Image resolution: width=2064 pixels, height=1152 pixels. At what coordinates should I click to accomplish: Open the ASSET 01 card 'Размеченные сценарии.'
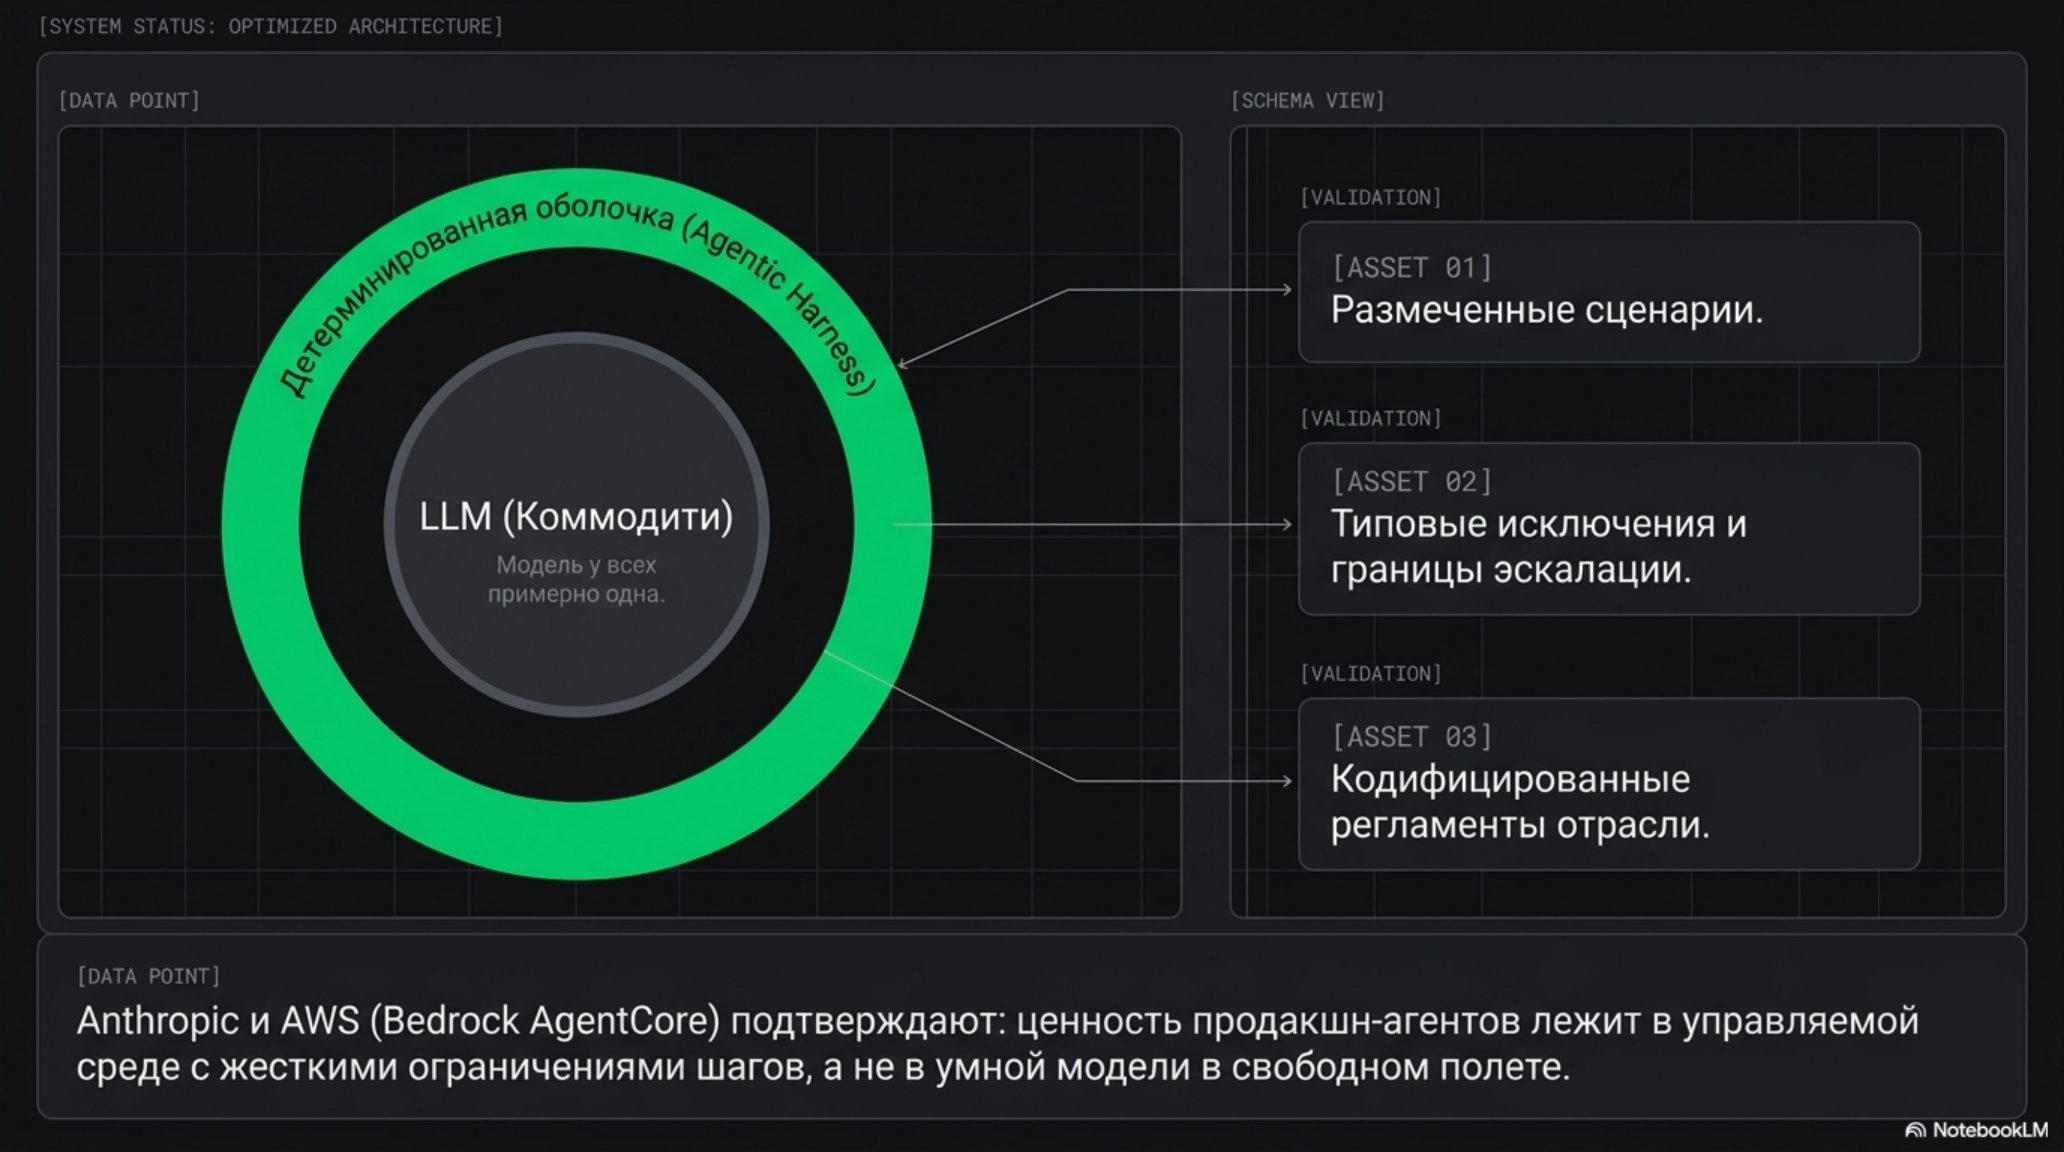click(x=1609, y=292)
